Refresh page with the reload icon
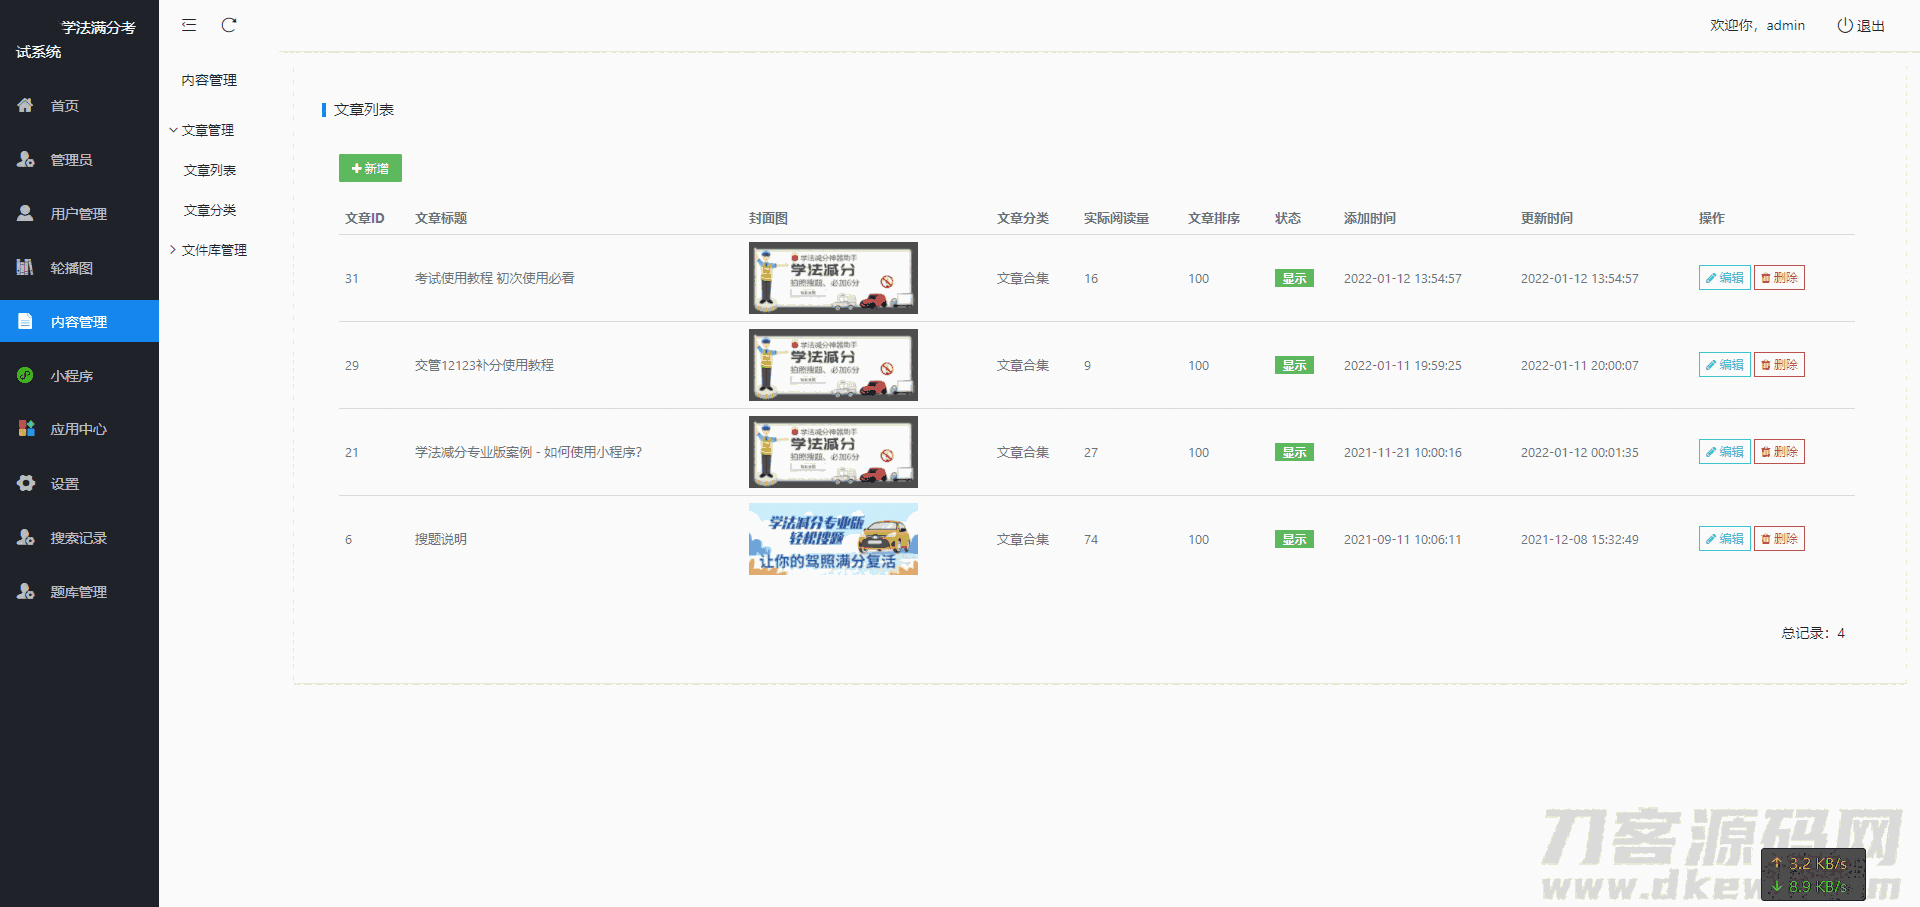This screenshot has width=1920, height=907. (x=229, y=25)
